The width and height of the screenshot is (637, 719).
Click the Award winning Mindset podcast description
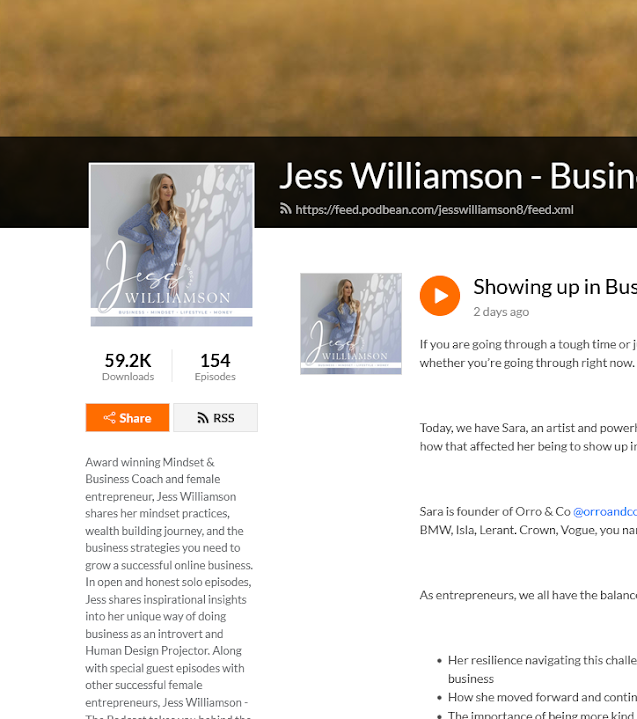169,587
